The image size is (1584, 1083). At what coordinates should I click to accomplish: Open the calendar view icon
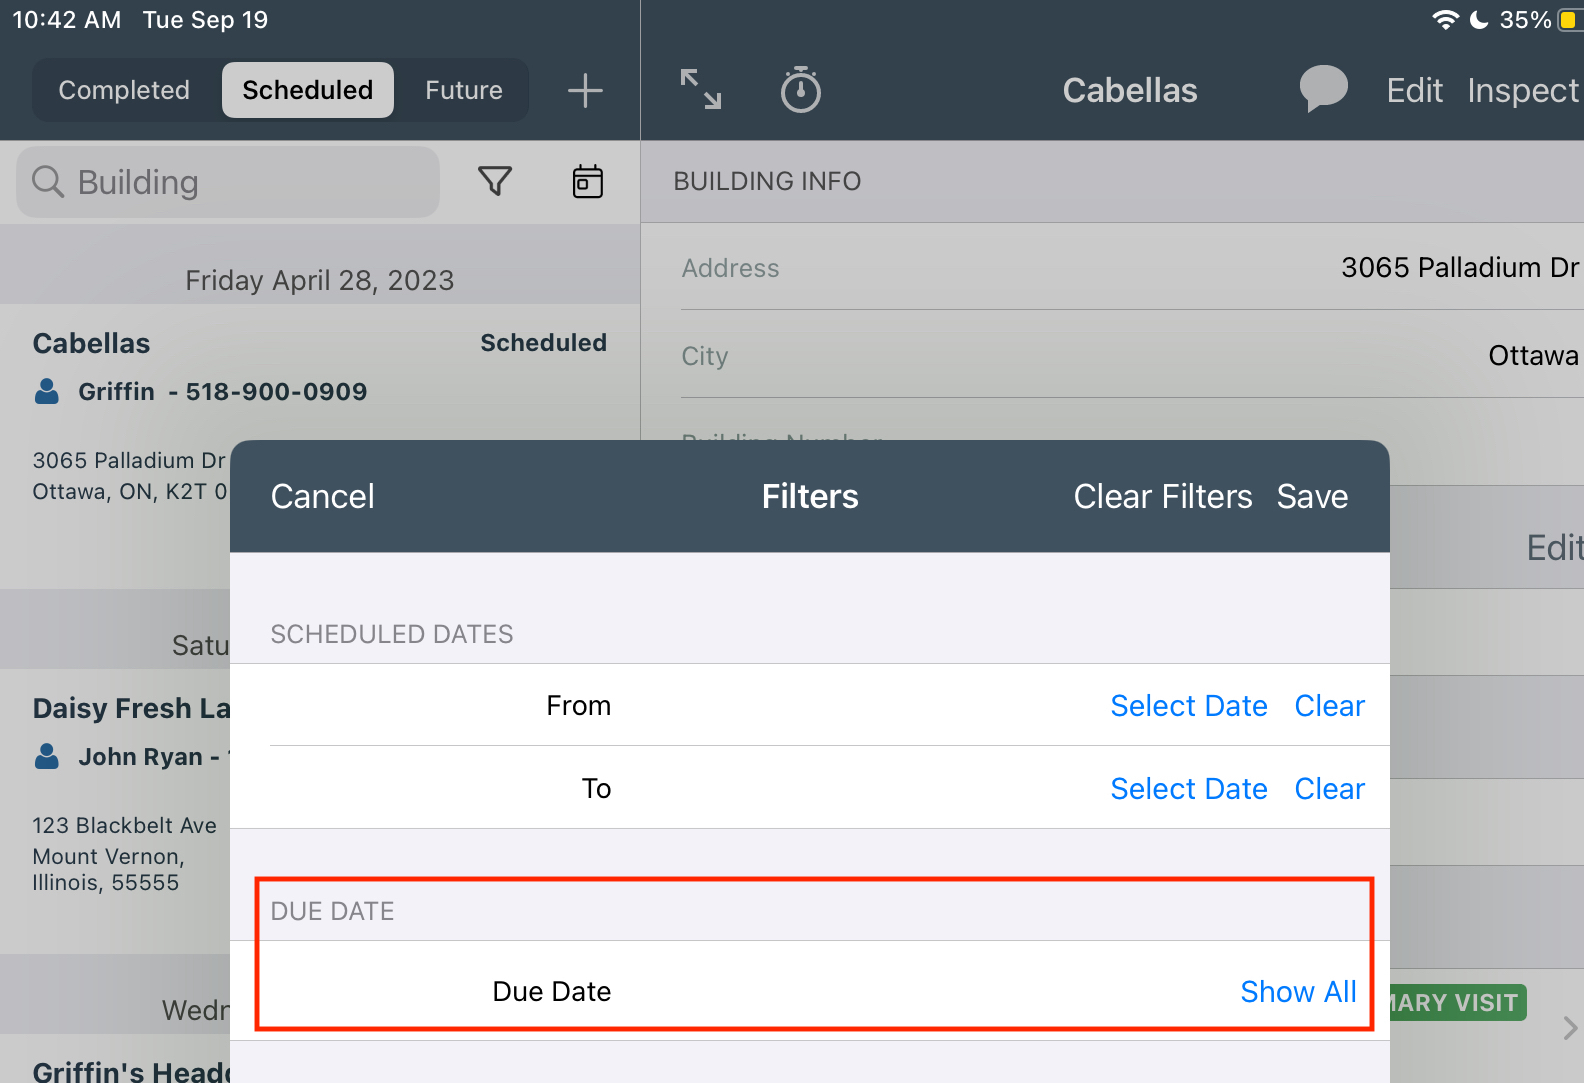(587, 181)
